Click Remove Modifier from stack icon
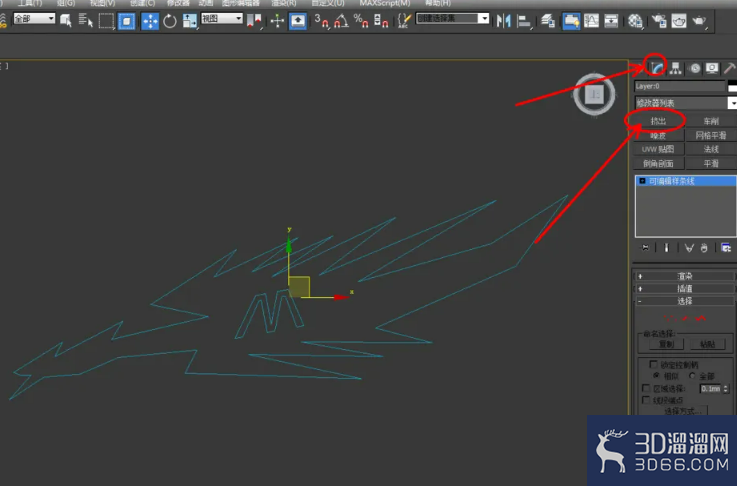 (x=704, y=248)
